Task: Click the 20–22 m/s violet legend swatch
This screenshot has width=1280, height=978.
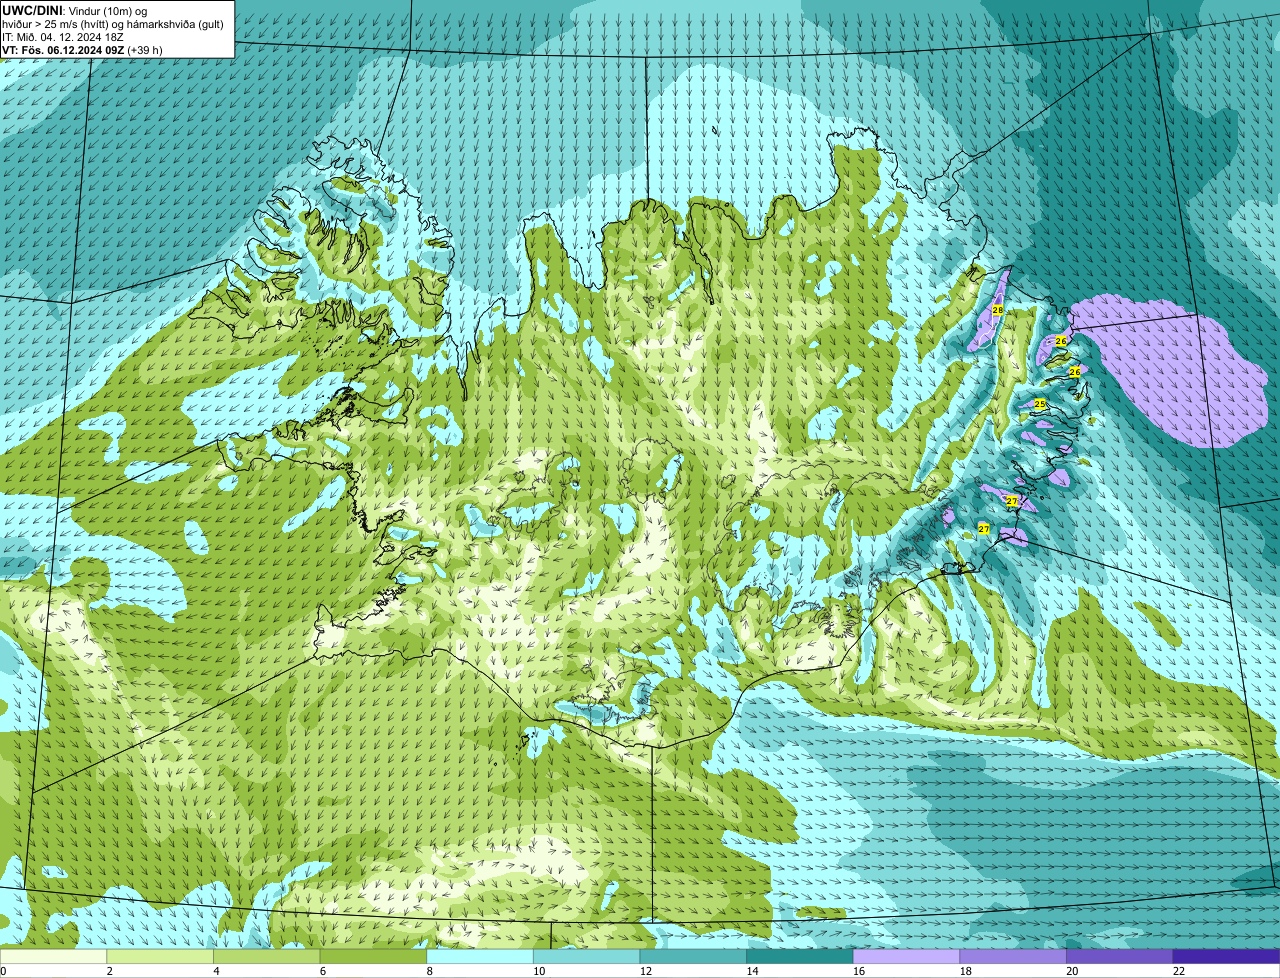Action: [x=1120, y=957]
